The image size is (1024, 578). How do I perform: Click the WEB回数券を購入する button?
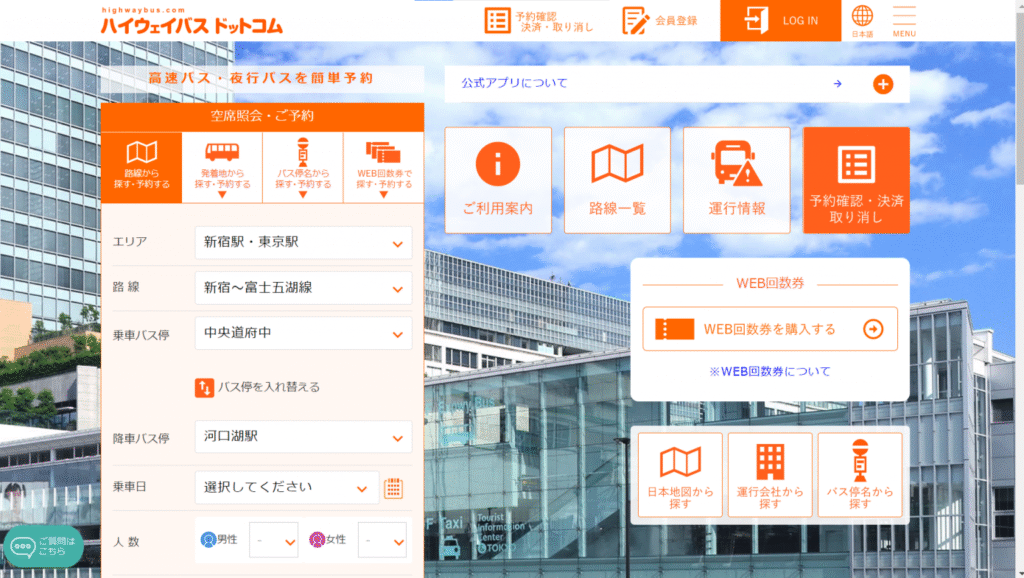pyautogui.click(x=769, y=329)
